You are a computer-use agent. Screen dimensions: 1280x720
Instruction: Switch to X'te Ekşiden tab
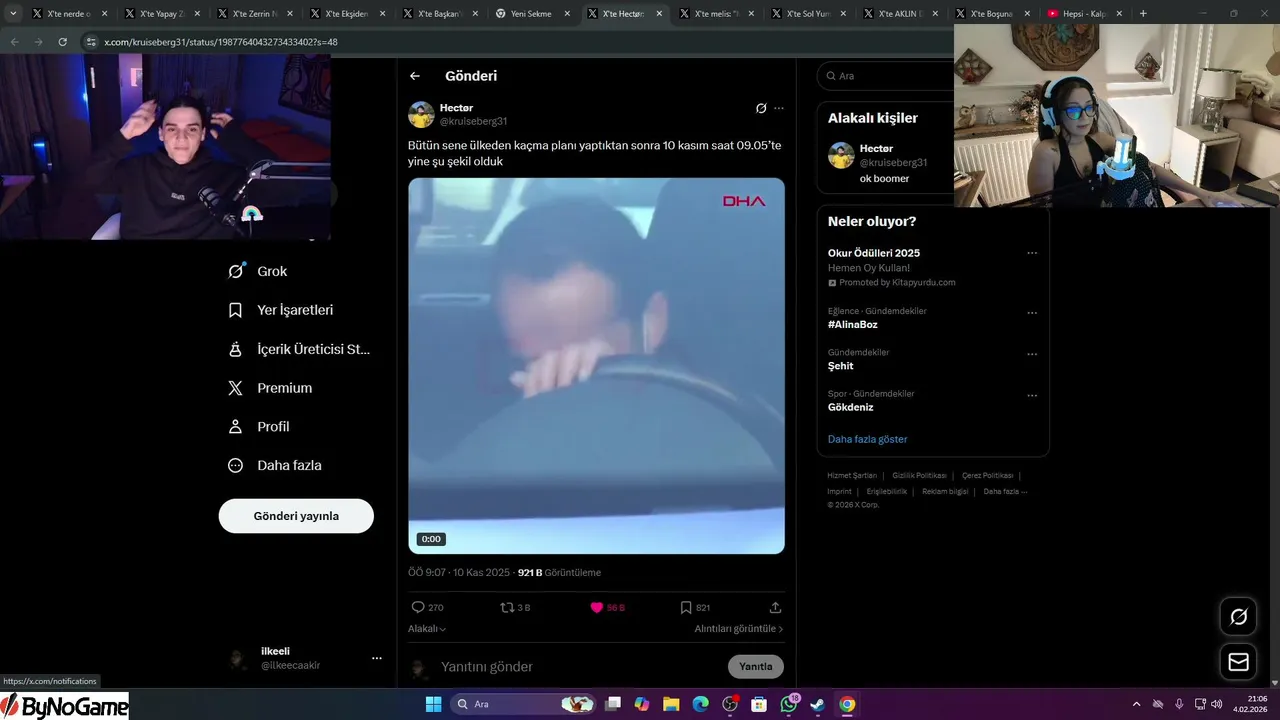pyautogui.click(x=346, y=14)
